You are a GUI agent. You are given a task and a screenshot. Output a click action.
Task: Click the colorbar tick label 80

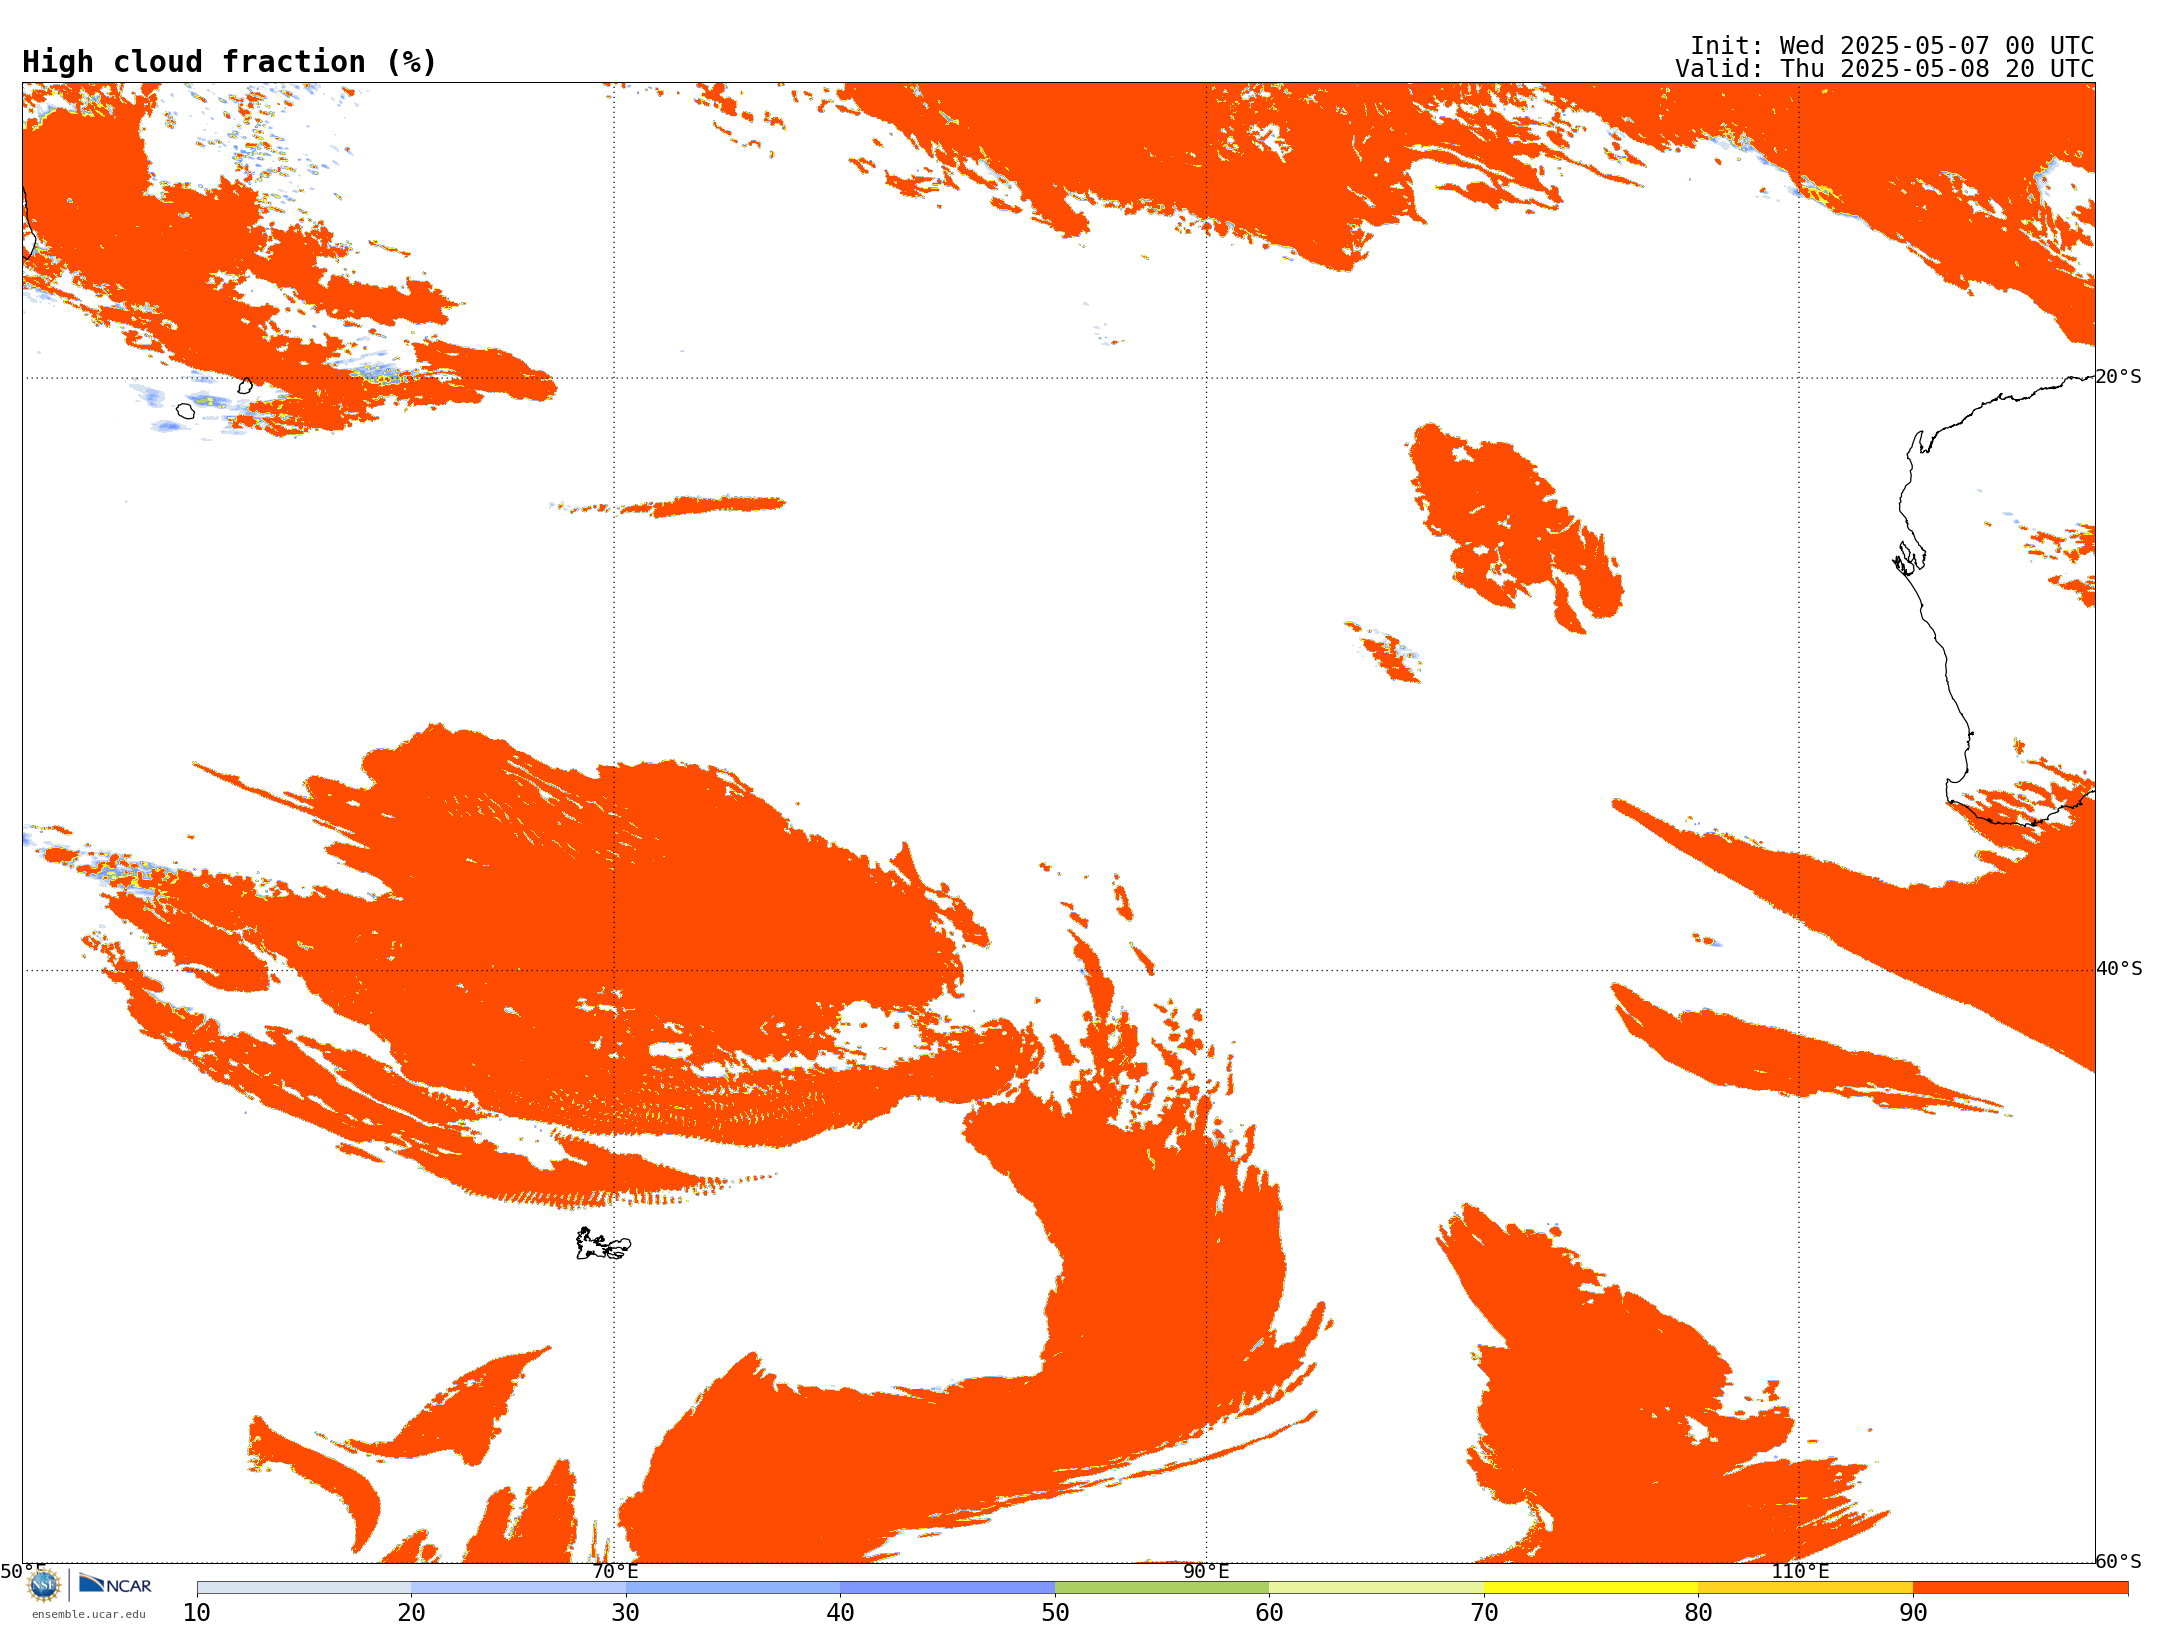(x=1698, y=1612)
